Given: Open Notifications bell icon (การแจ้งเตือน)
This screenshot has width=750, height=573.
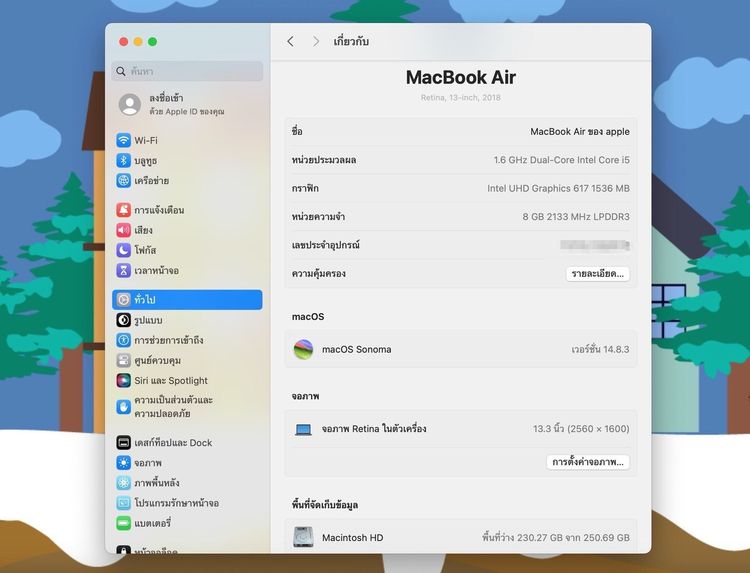Looking at the screenshot, I should pos(123,209).
